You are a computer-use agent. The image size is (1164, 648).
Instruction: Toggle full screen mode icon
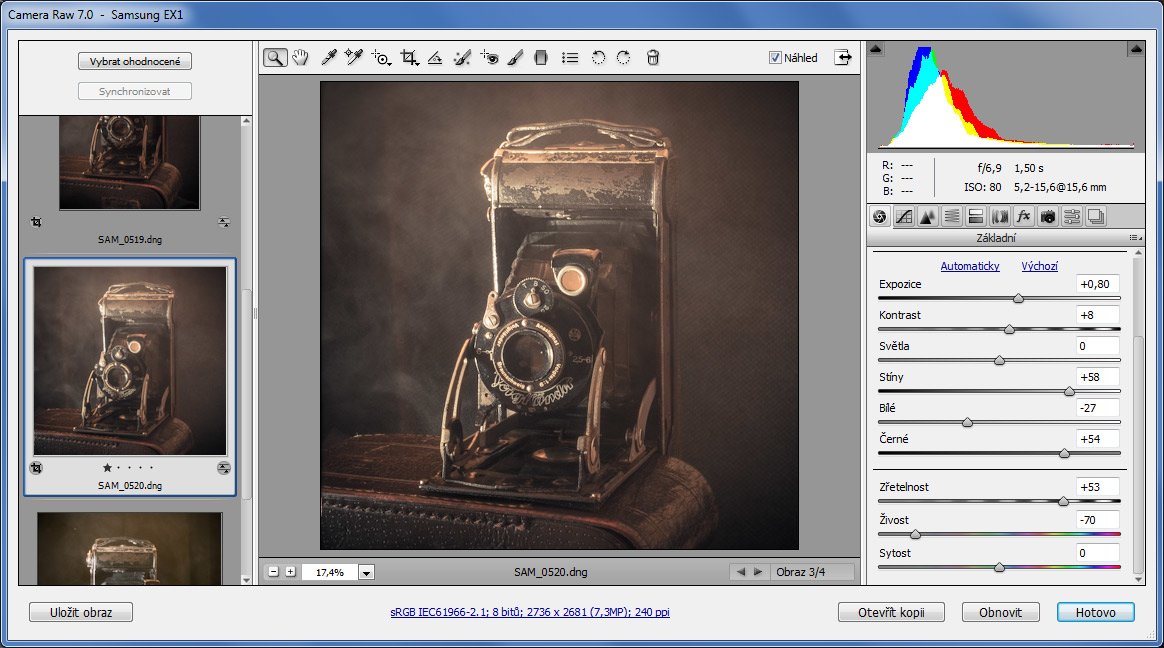[x=843, y=57]
